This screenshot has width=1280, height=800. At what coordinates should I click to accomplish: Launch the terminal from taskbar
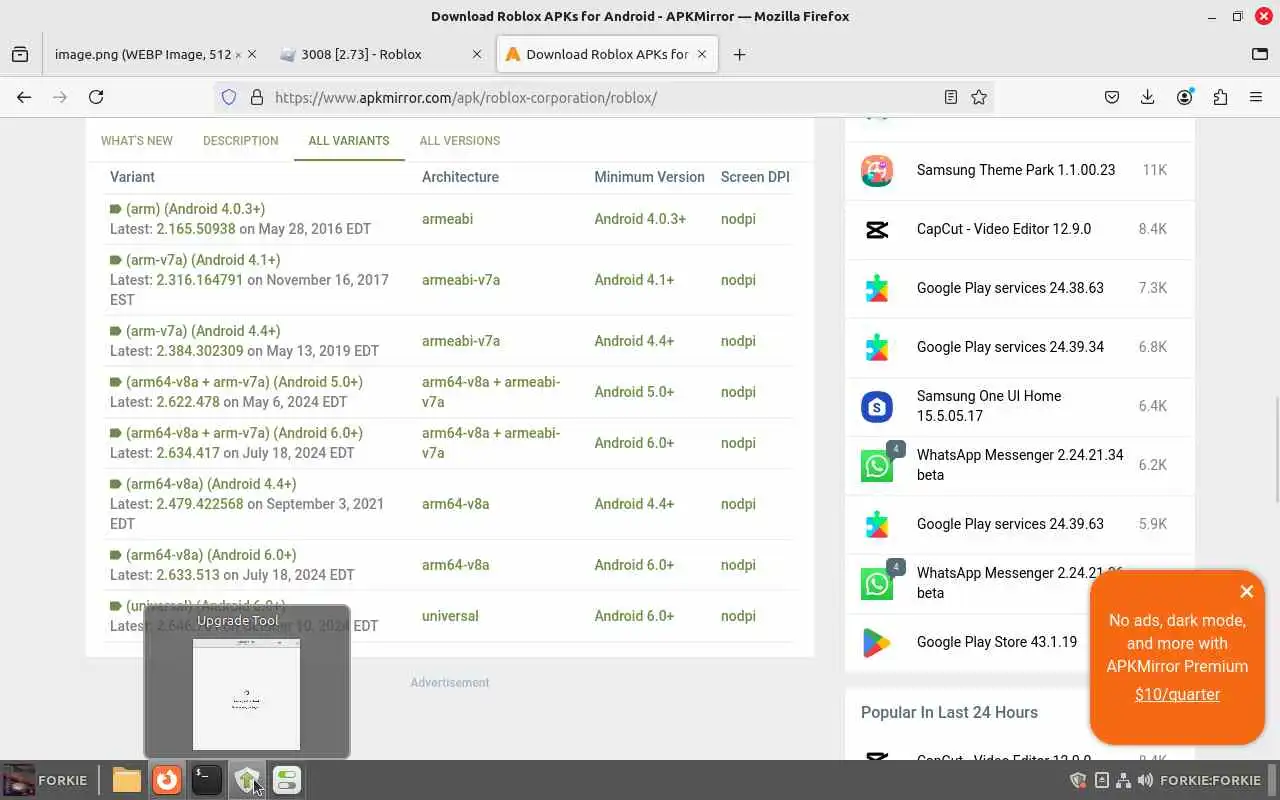point(207,780)
